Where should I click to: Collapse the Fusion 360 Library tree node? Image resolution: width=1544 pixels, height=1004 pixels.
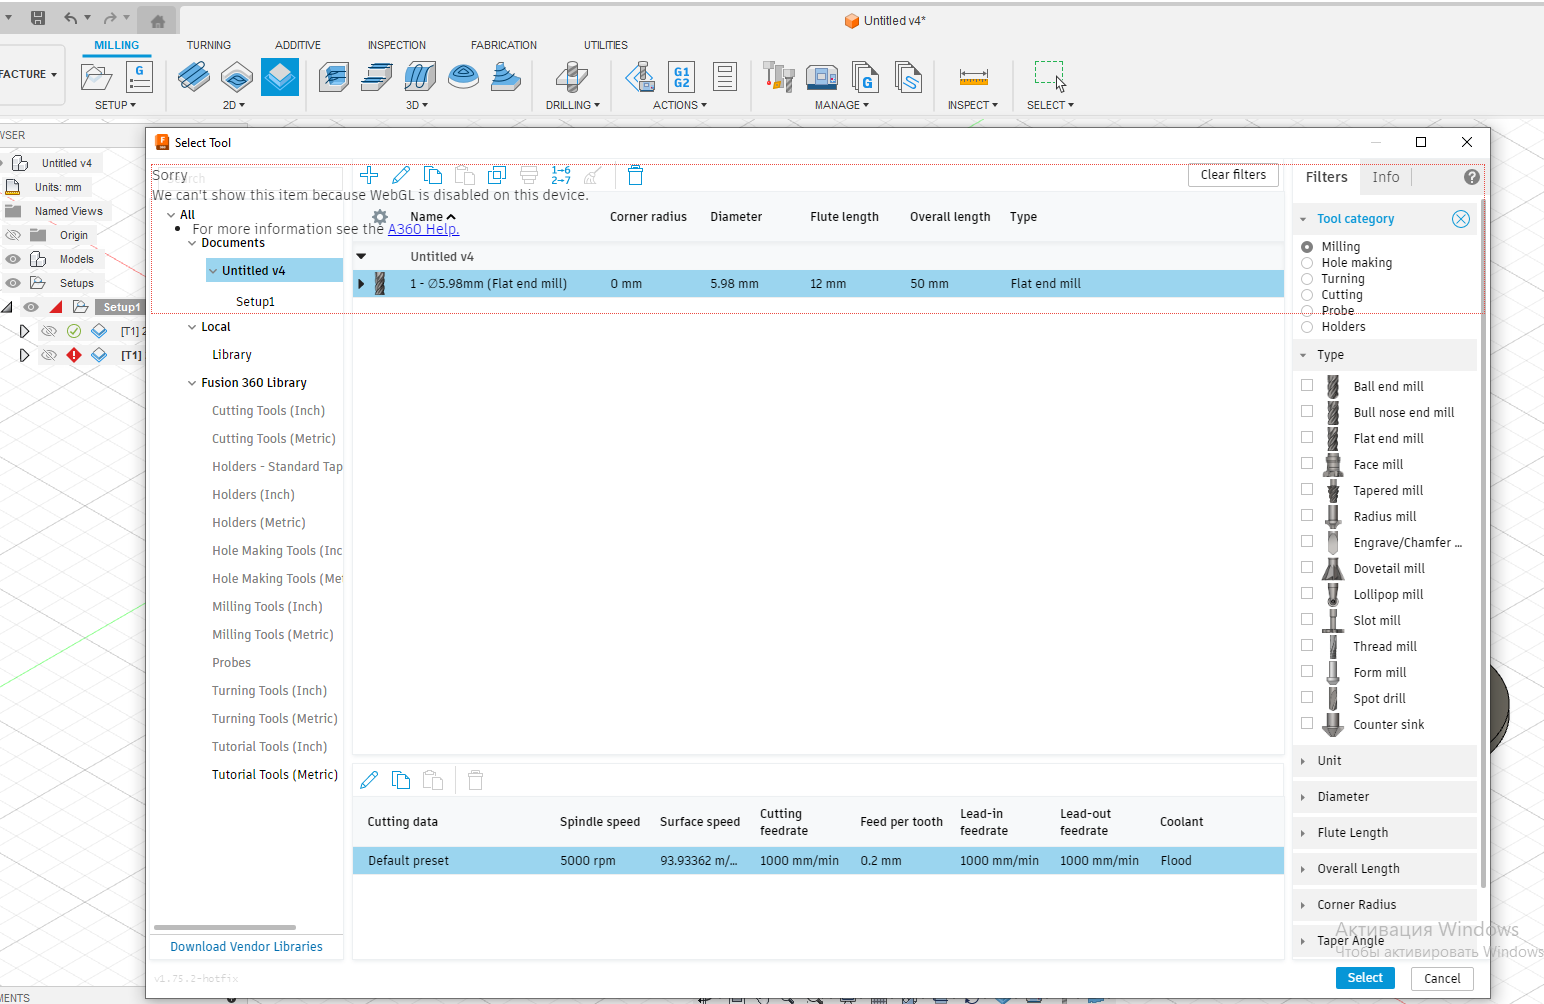point(192,383)
